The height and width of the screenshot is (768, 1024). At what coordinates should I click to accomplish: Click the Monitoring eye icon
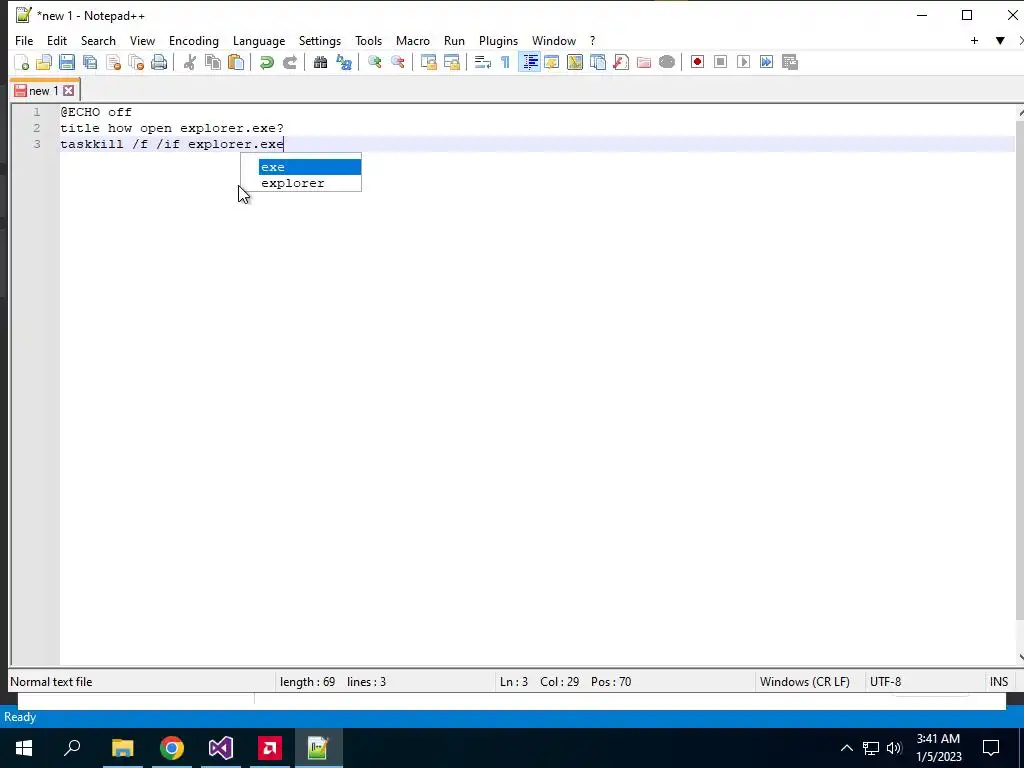pyautogui.click(x=667, y=62)
